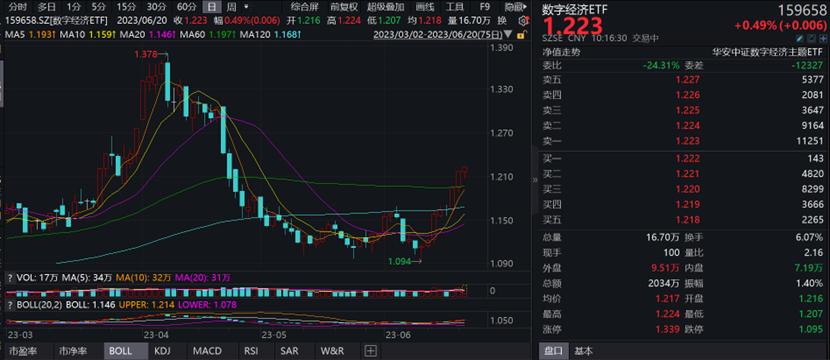
Task: Select W&R indicator tab
Action: (x=332, y=350)
